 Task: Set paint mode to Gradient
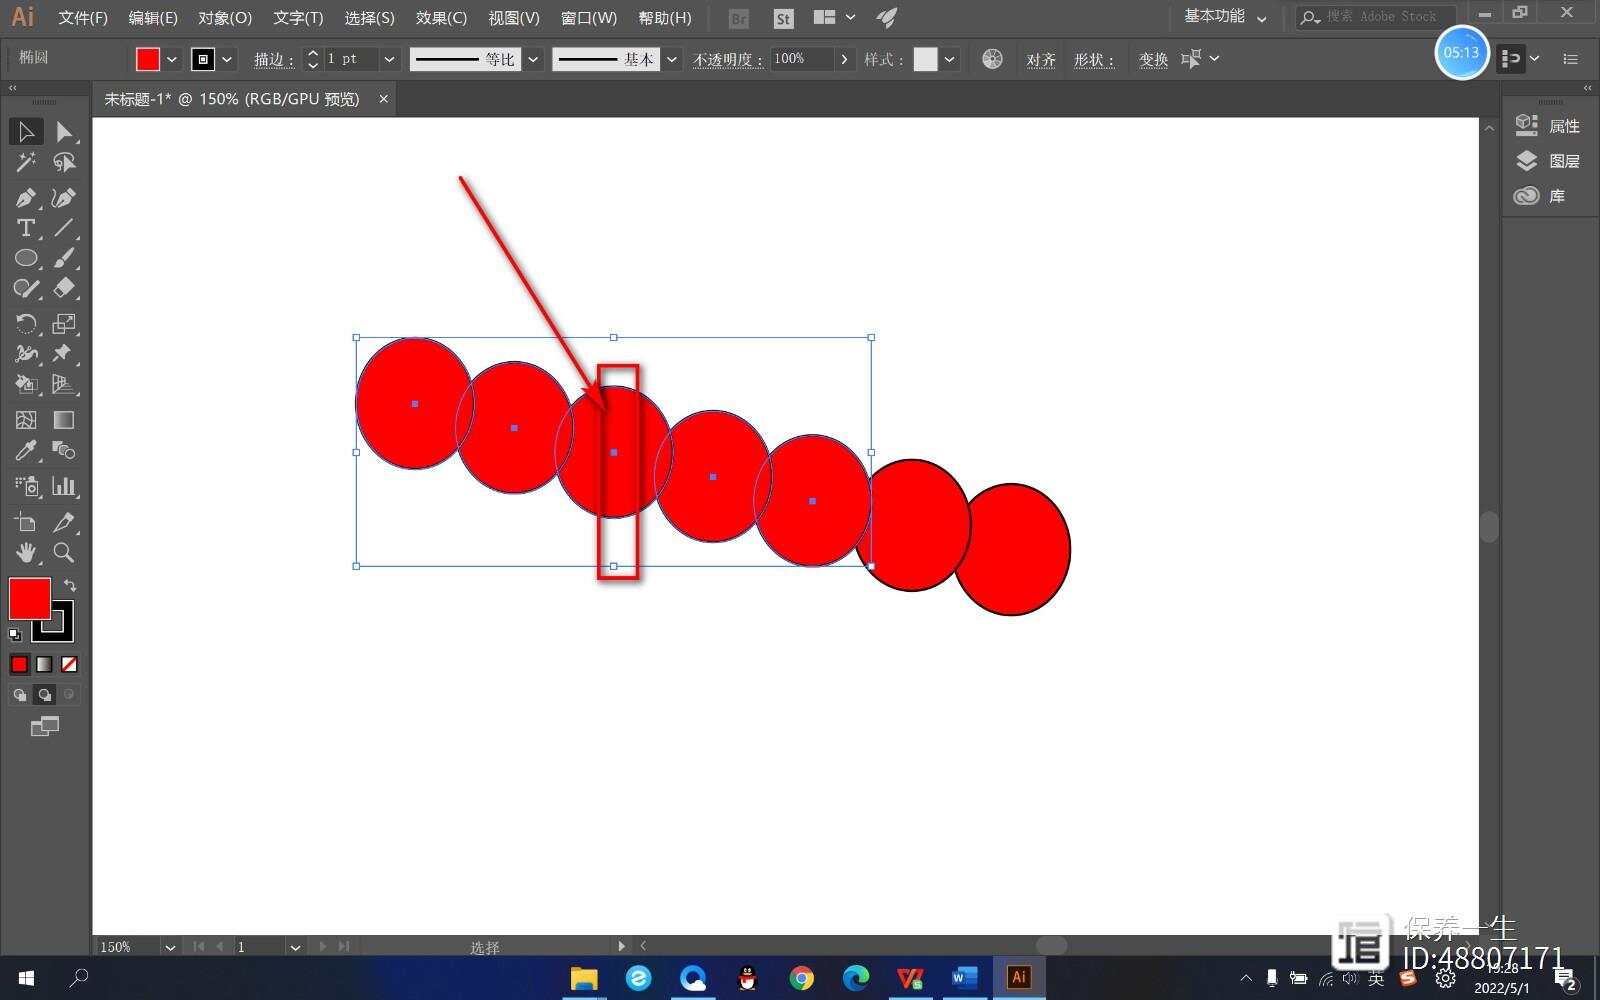44,664
